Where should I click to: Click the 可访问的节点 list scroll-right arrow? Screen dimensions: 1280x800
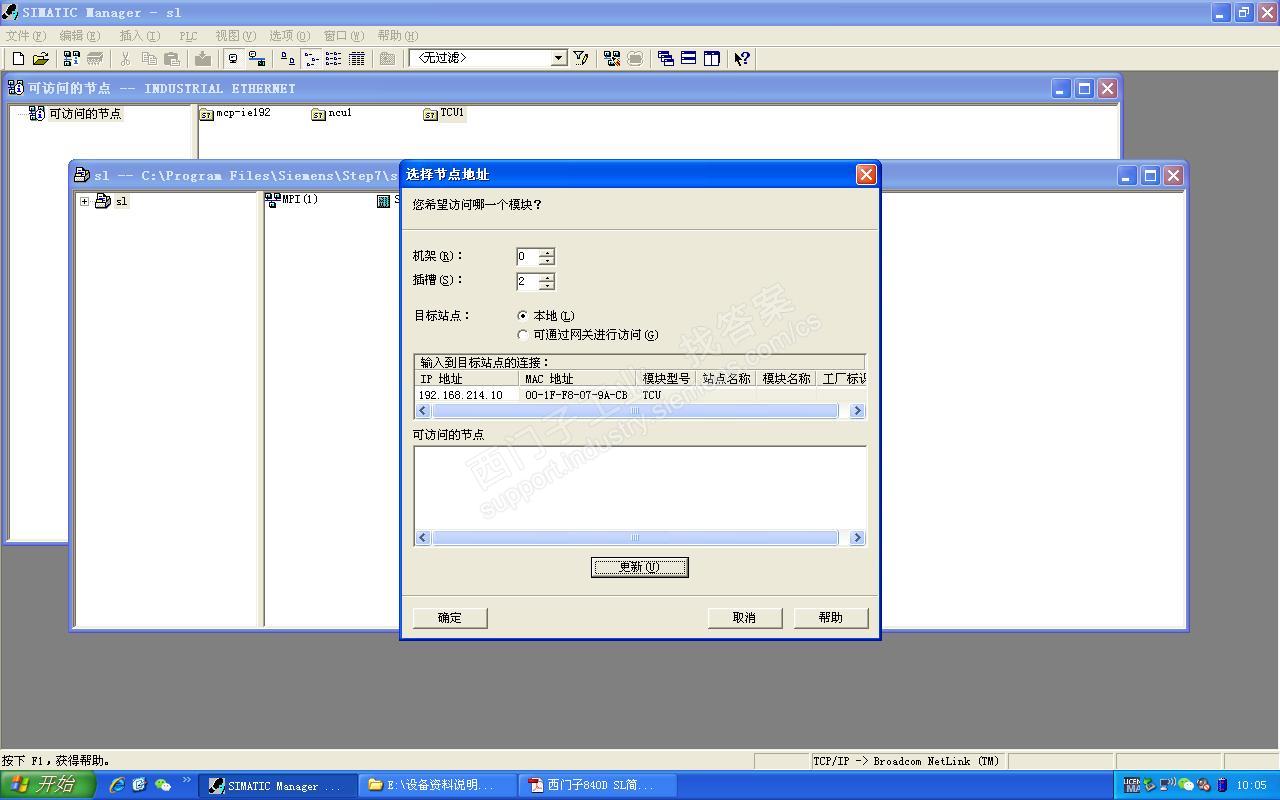pyautogui.click(x=857, y=538)
